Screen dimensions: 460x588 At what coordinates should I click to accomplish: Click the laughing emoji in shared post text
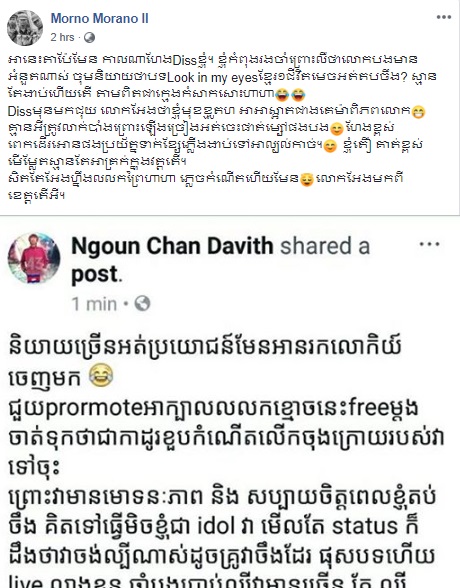click(x=101, y=375)
